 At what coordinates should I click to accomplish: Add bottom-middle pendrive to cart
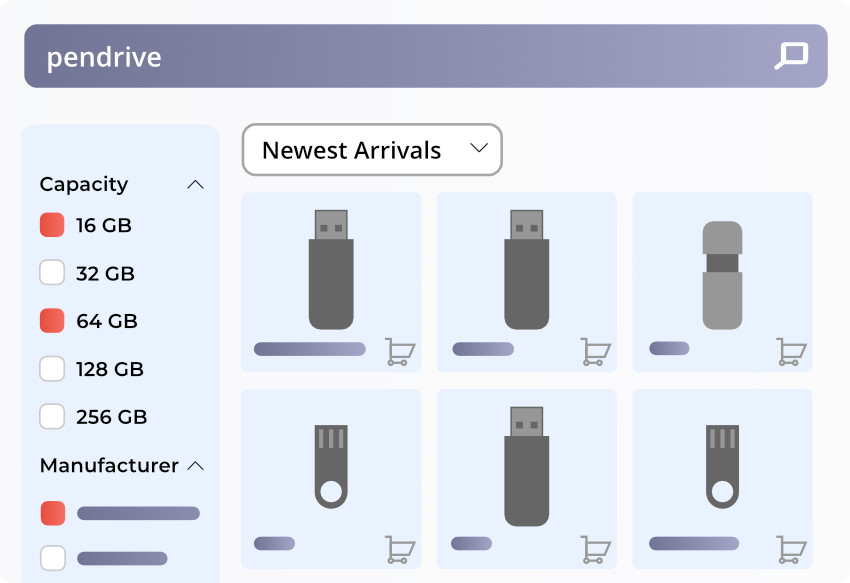click(596, 549)
